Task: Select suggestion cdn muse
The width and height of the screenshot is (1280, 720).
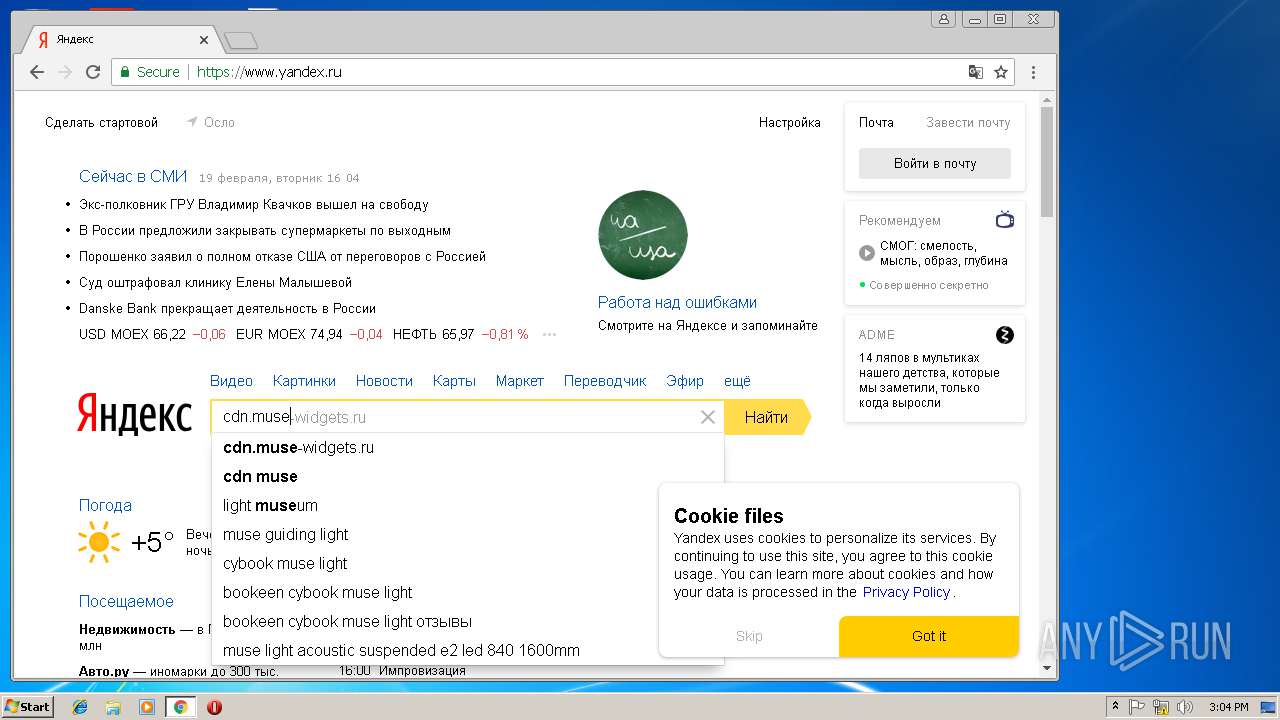Action: click(x=467, y=476)
